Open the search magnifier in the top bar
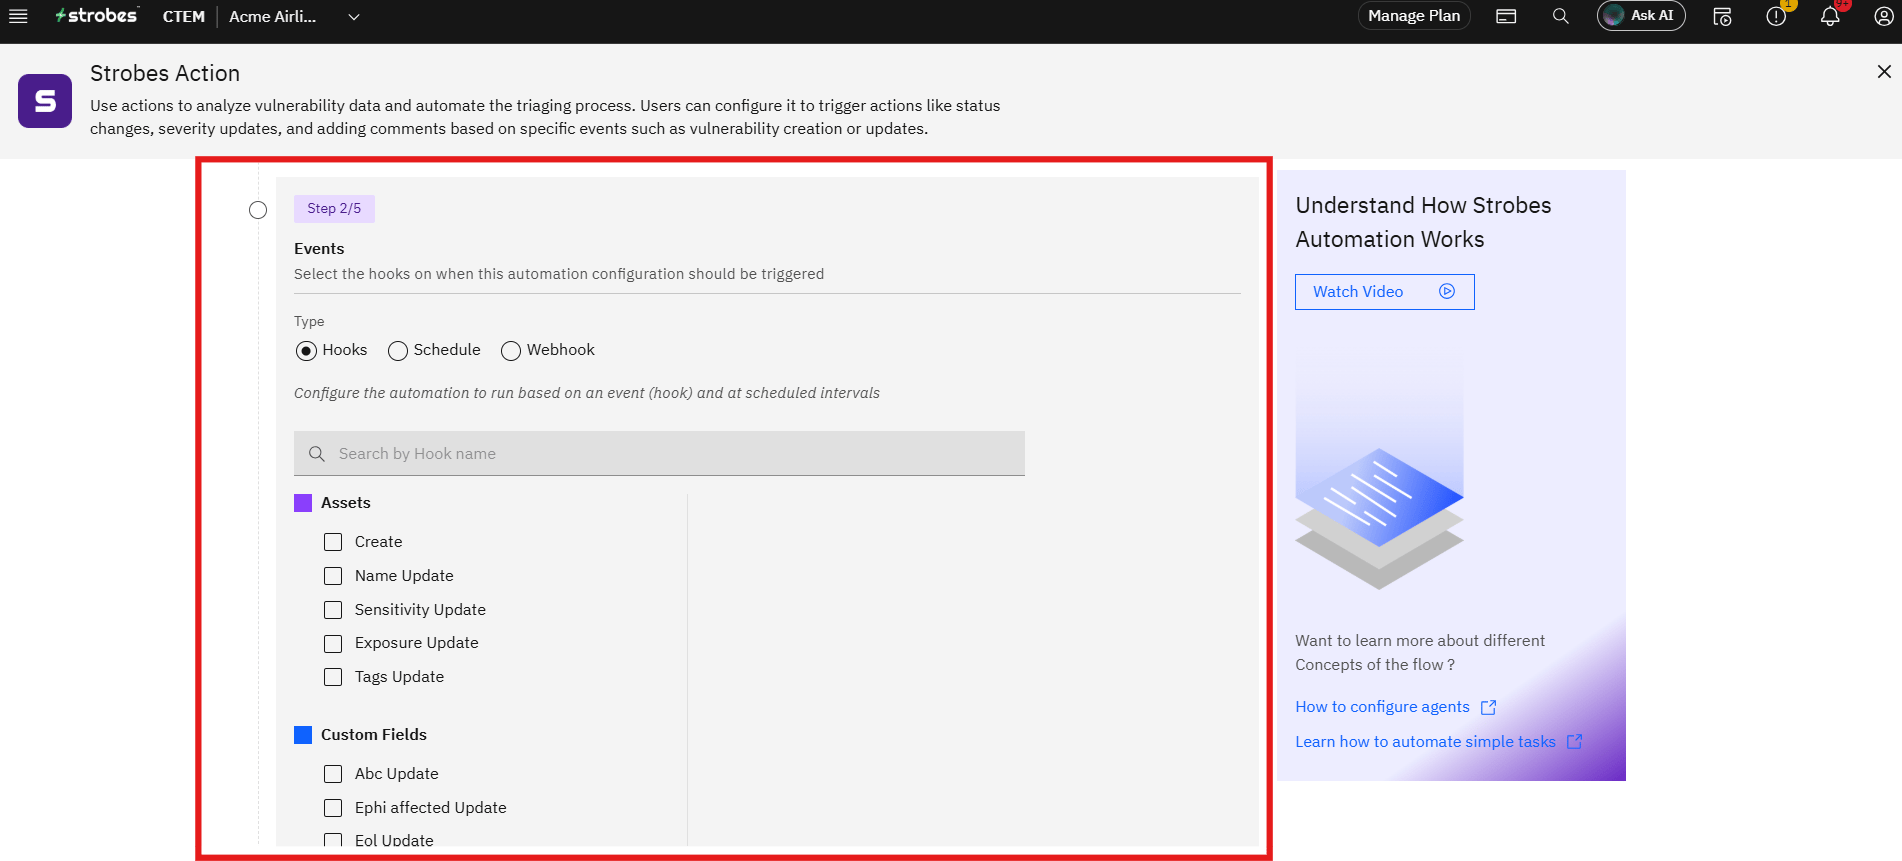 tap(1560, 16)
